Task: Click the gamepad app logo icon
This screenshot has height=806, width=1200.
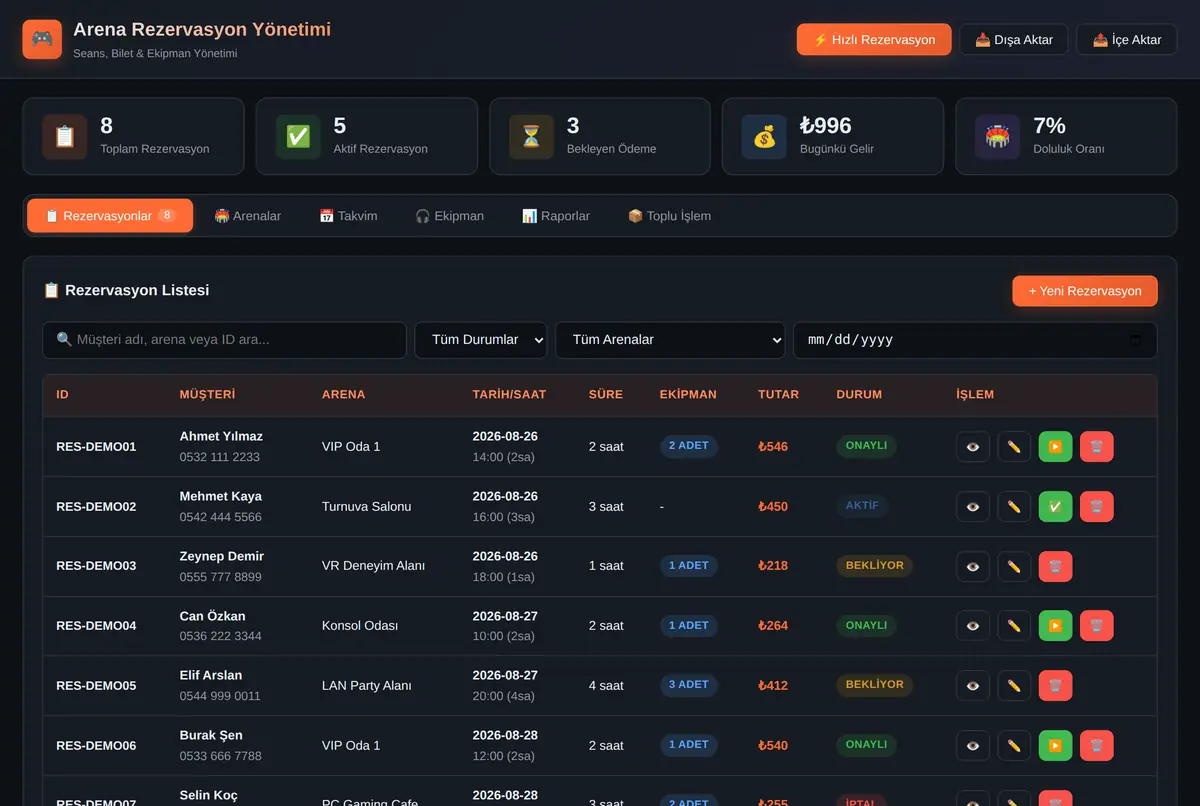Action: point(42,39)
